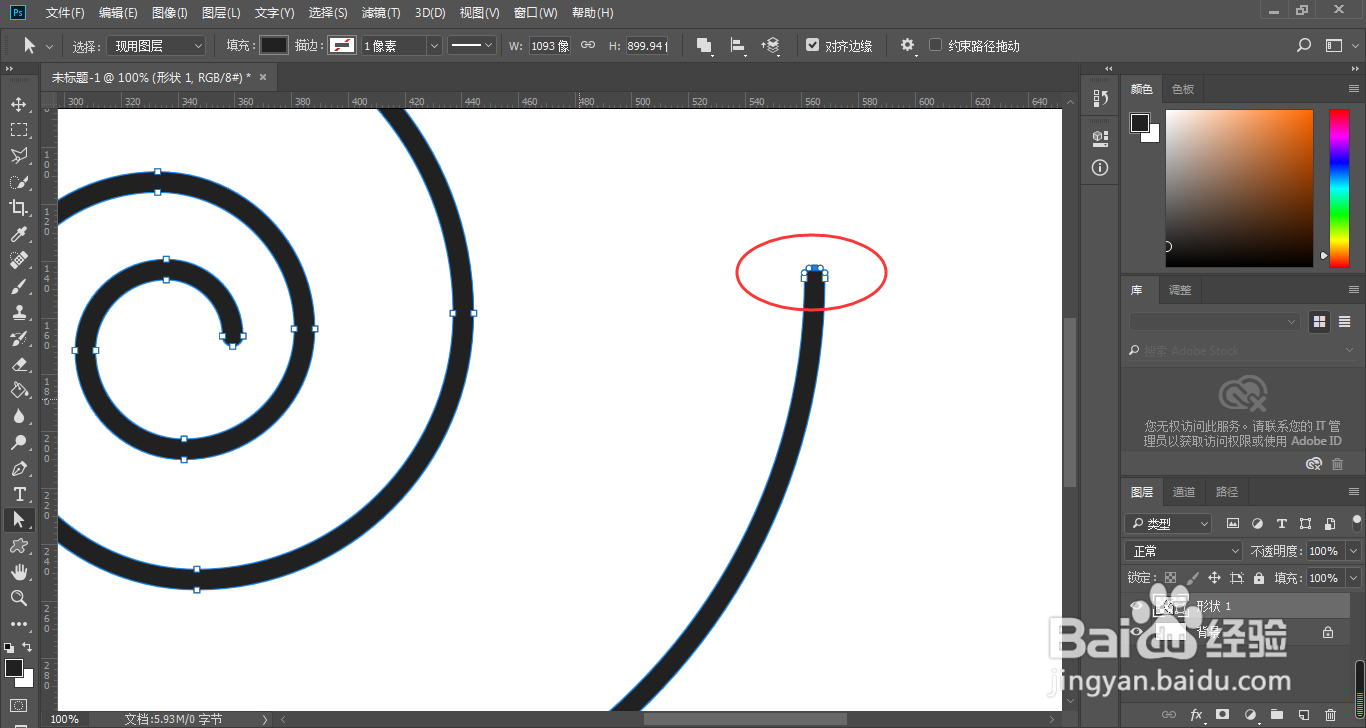The height and width of the screenshot is (728, 1366).
Task: Select the Quick Selection tool
Action: 18,182
